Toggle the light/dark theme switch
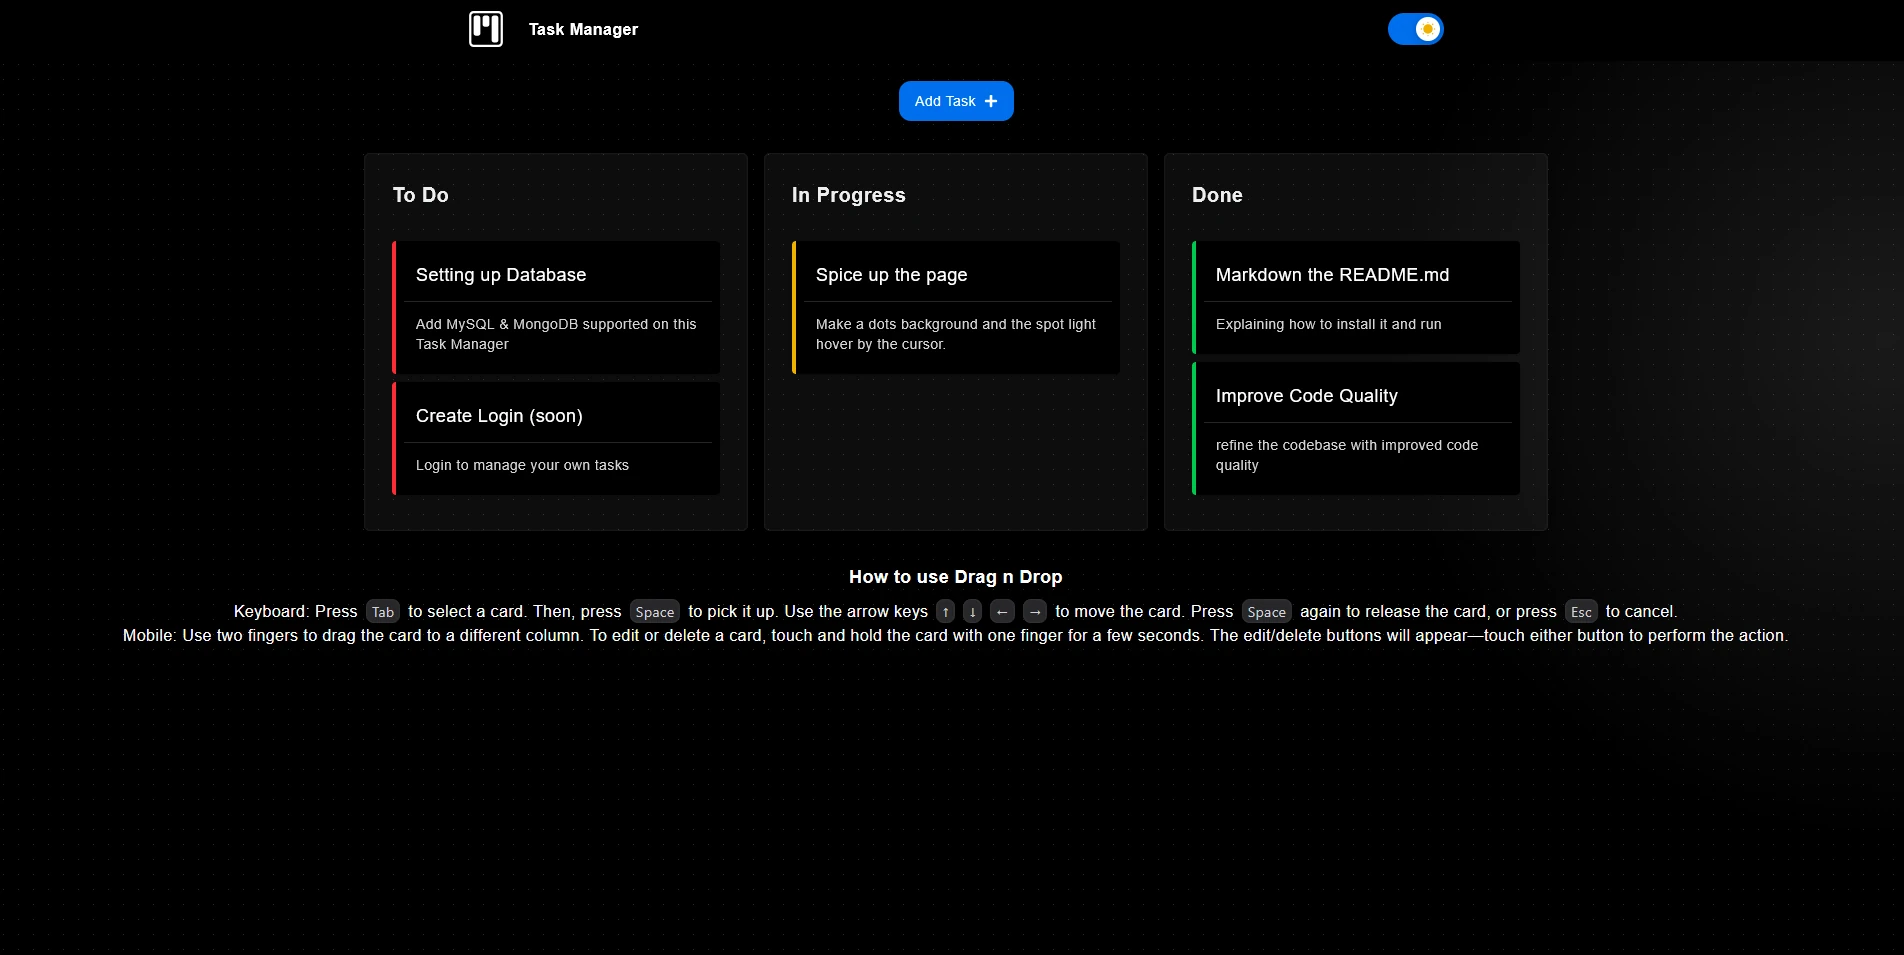The width and height of the screenshot is (1904, 955). click(1415, 29)
